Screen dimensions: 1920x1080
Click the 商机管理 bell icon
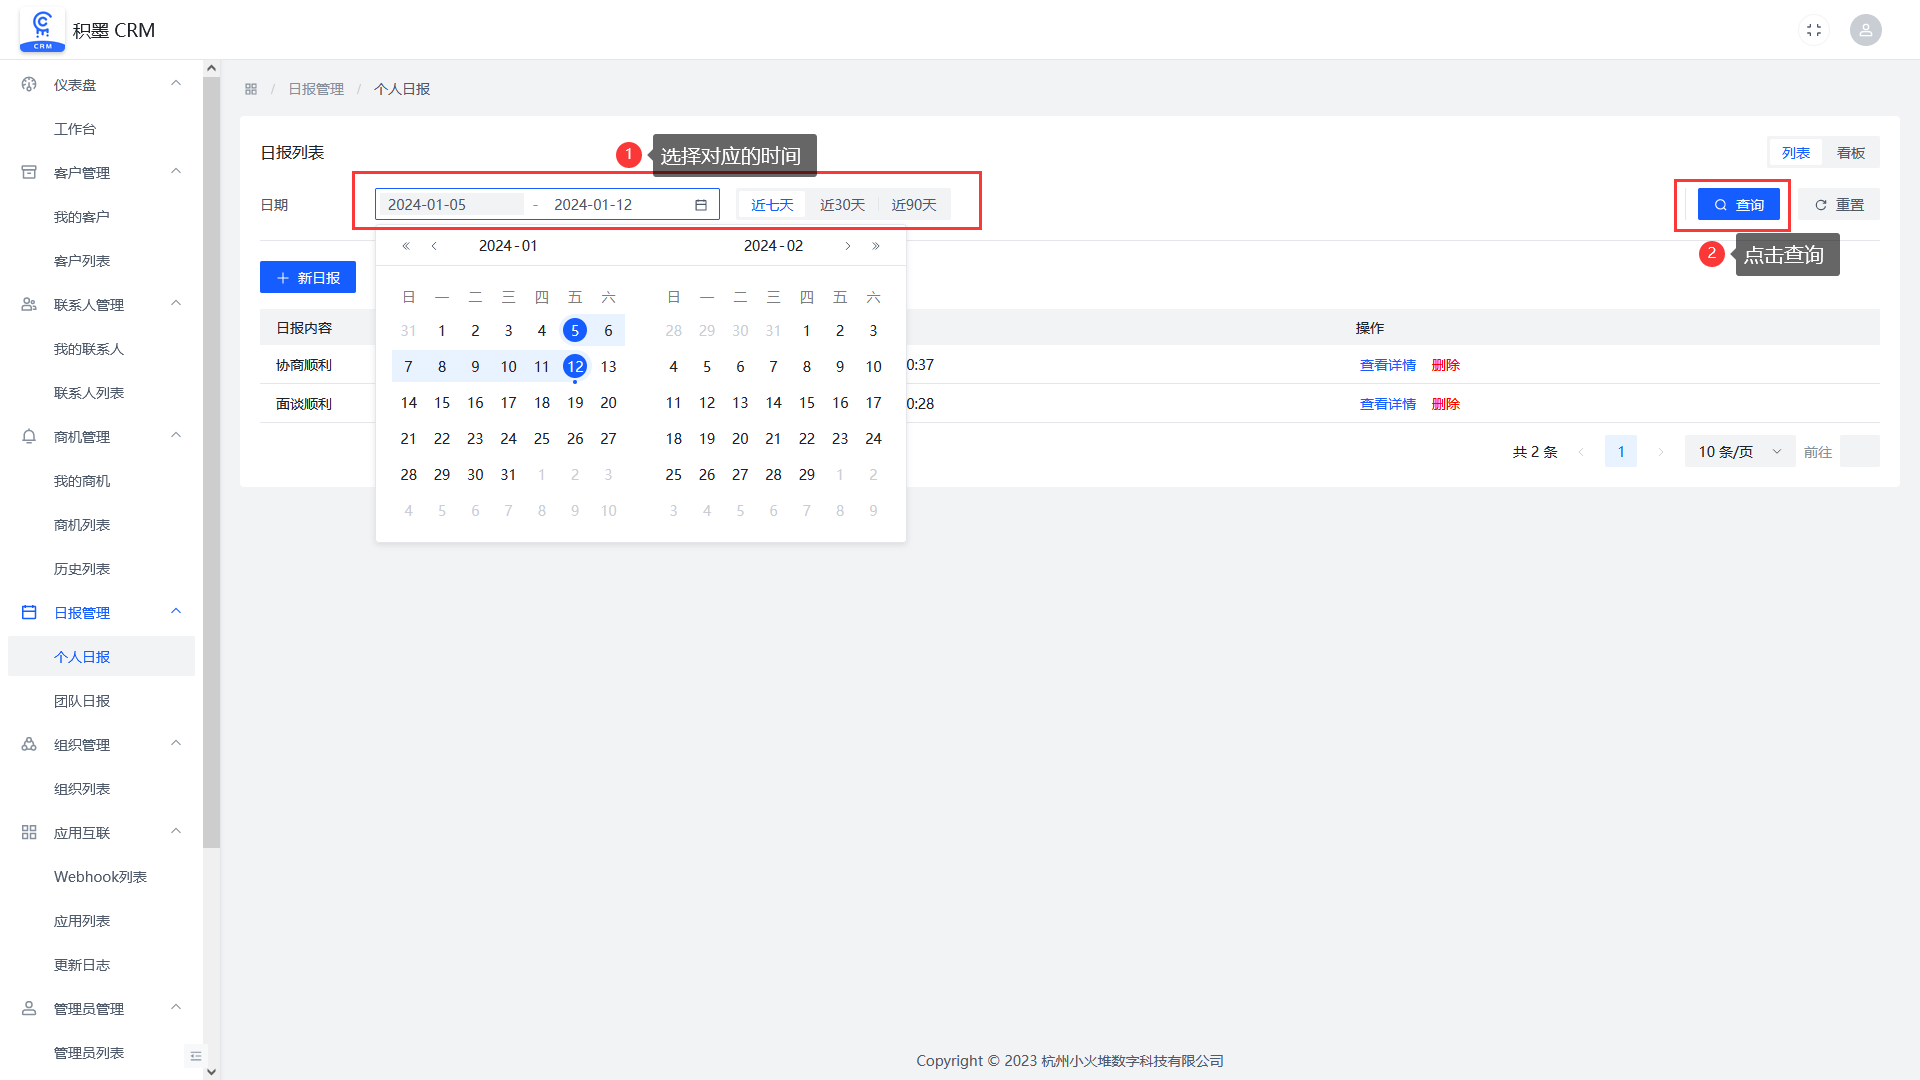point(29,437)
